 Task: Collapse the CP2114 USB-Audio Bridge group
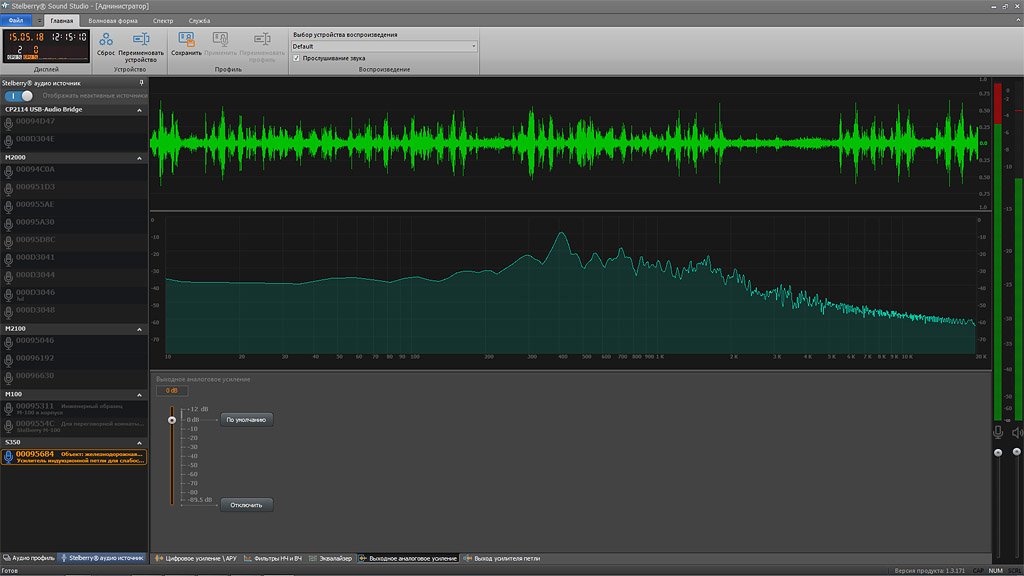(140, 109)
